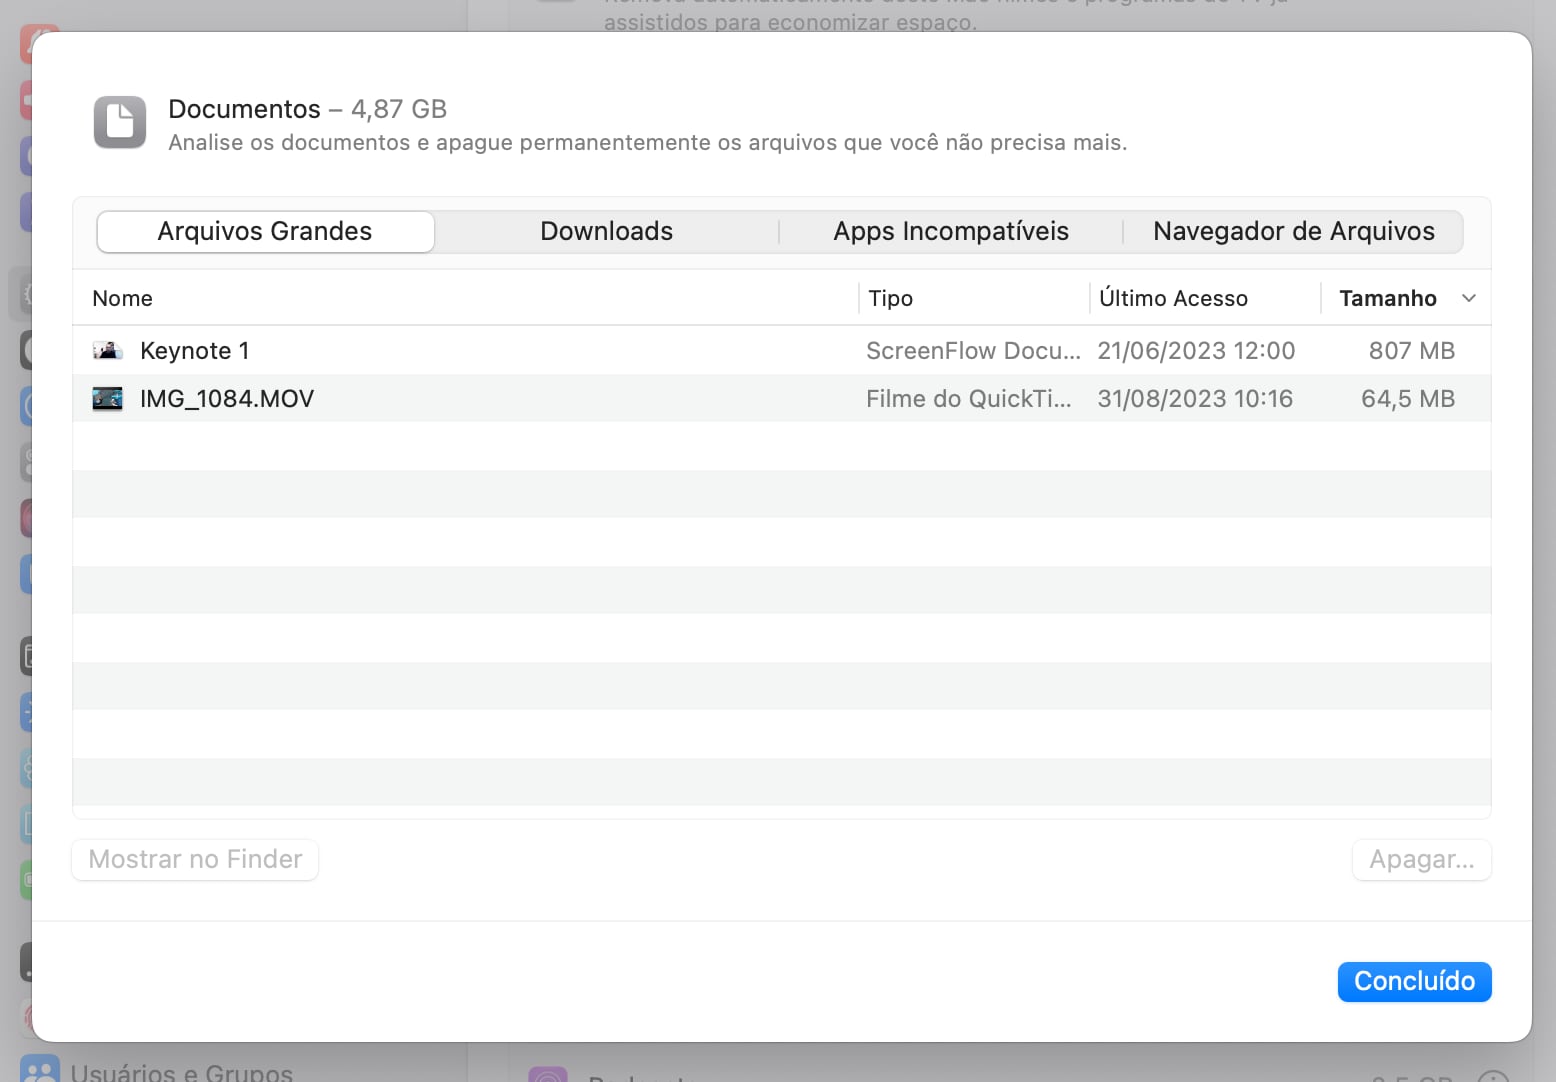The image size is (1556, 1082).
Task: Click the IMG_1084.MOV video thumbnail icon
Action: [x=107, y=399]
